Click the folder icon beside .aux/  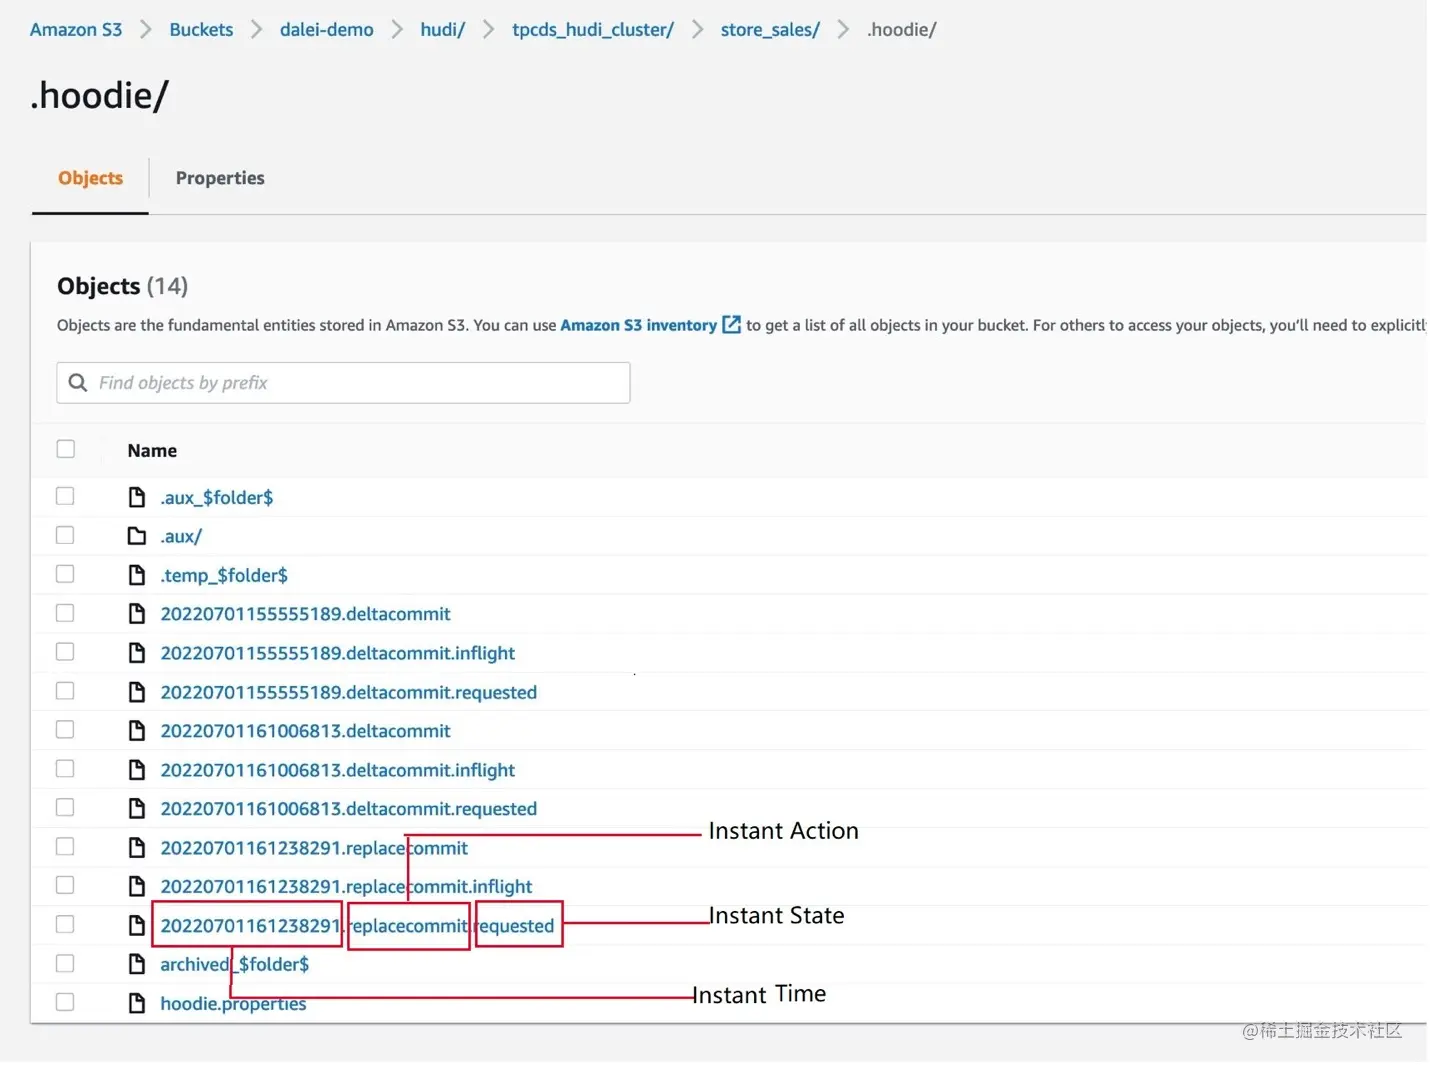click(137, 536)
